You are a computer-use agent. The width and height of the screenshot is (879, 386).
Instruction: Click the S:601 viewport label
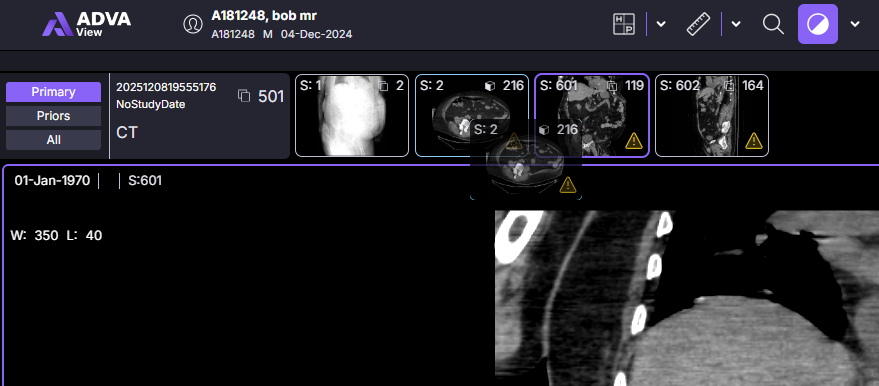[145, 181]
